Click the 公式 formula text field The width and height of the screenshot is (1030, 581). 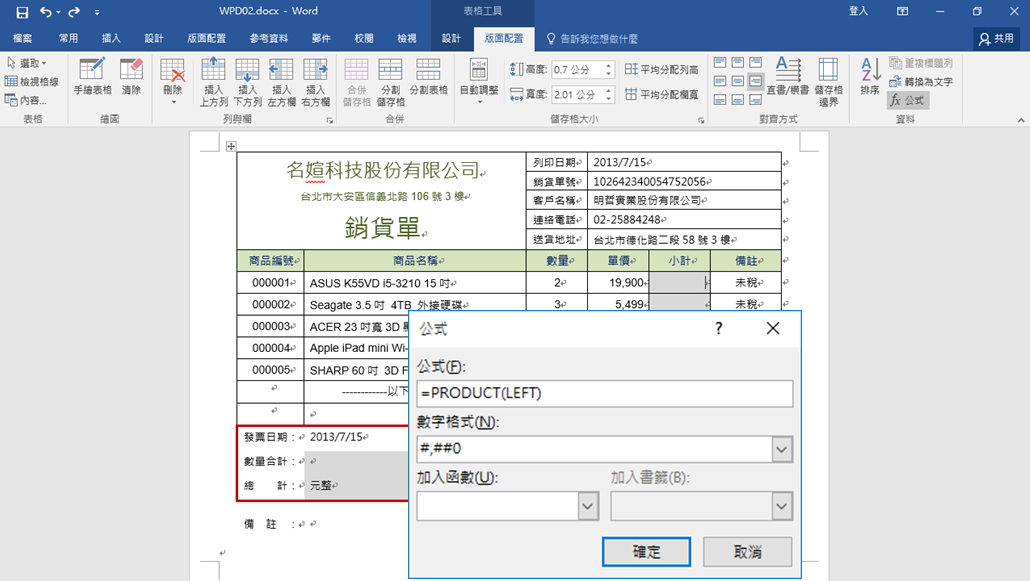coord(604,393)
